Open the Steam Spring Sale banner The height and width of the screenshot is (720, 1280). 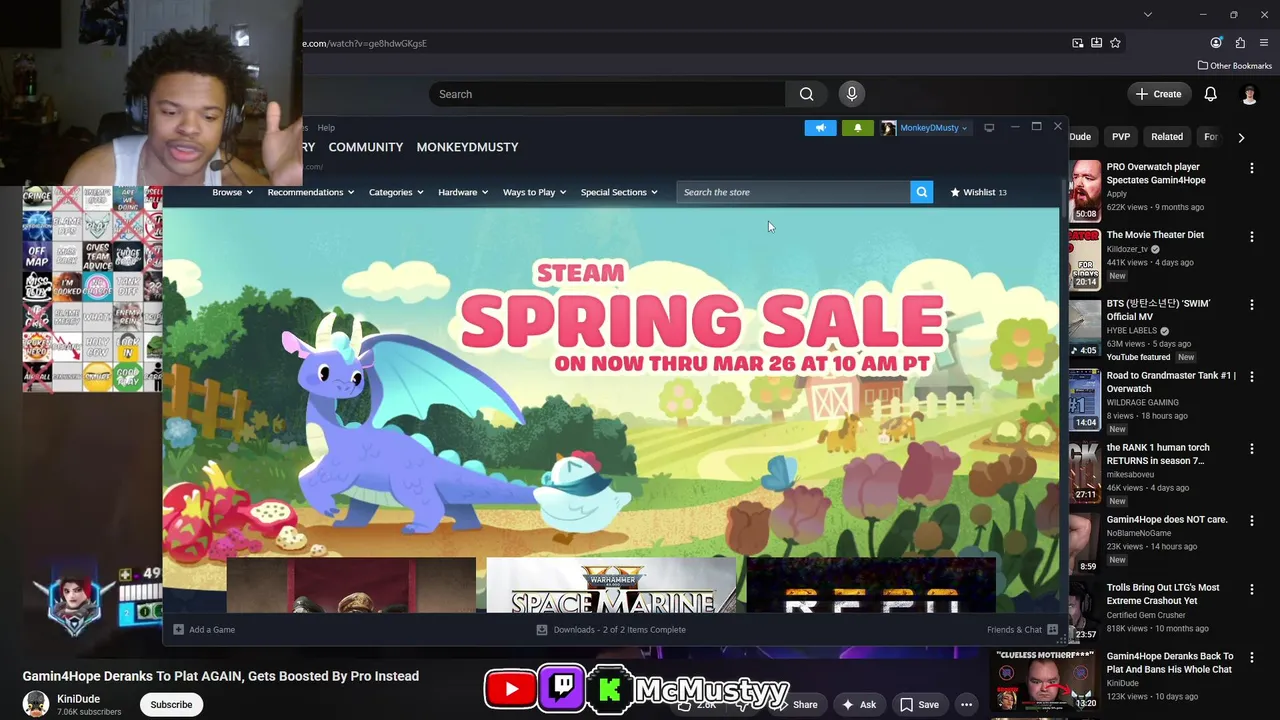coord(611,383)
